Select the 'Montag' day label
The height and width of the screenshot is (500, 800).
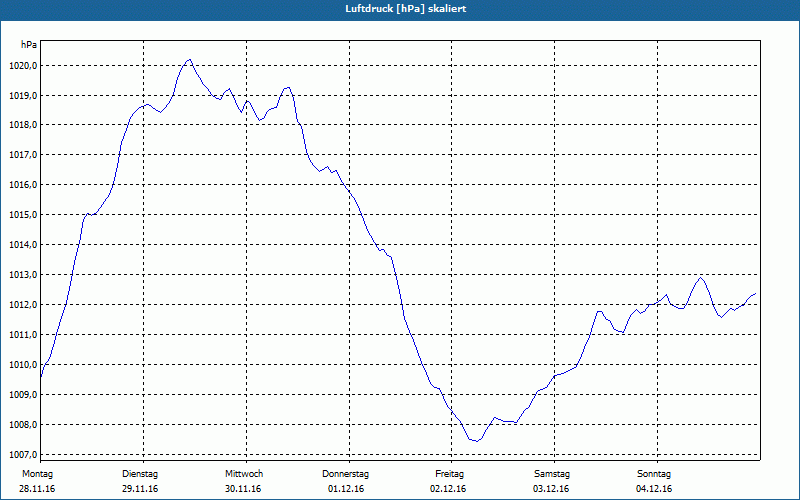click(x=37, y=474)
